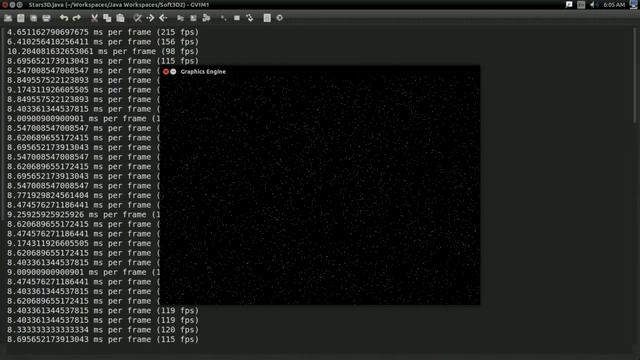The image size is (640, 360).
Task: Run Make from the toolbar
Action: click(x=223, y=18)
